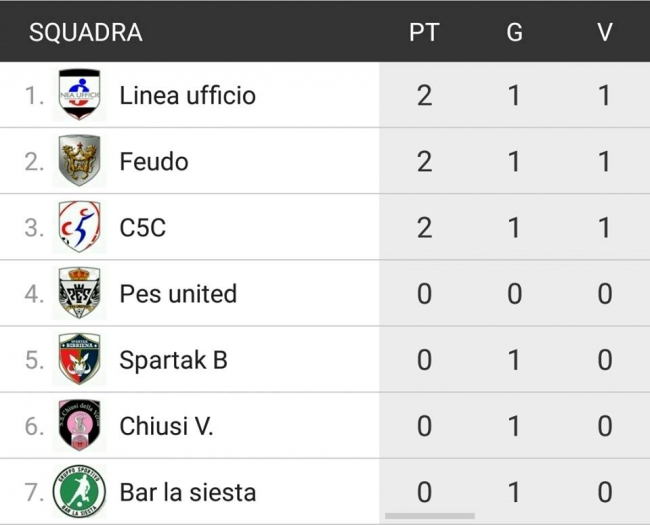Image resolution: width=650 pixels, height=525 pixels.
Task: Select the C5C team logo
Action: (x=79, y=227)
